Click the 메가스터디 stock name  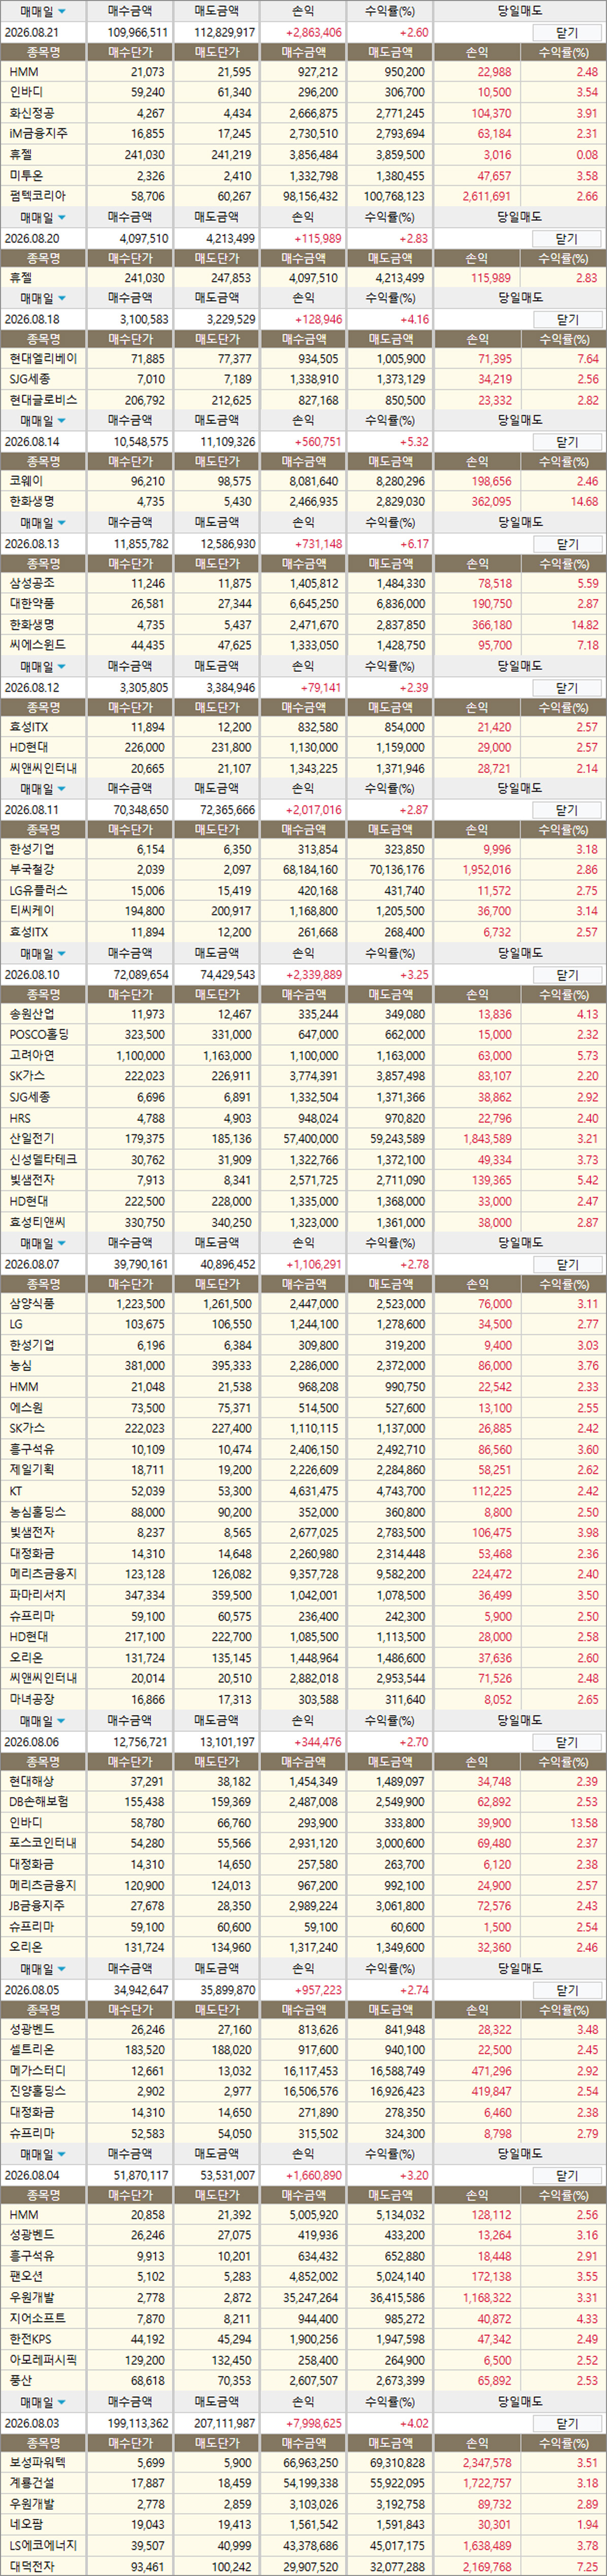pos(38,2070)
